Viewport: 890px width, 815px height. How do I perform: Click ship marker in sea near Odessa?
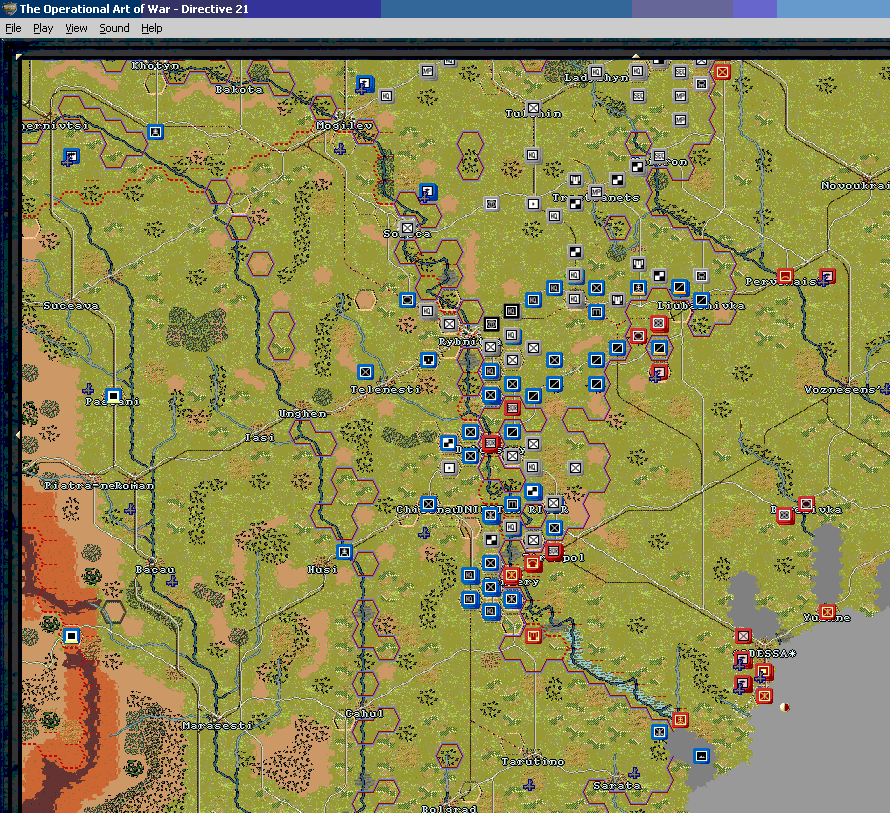tap(786, 707)
